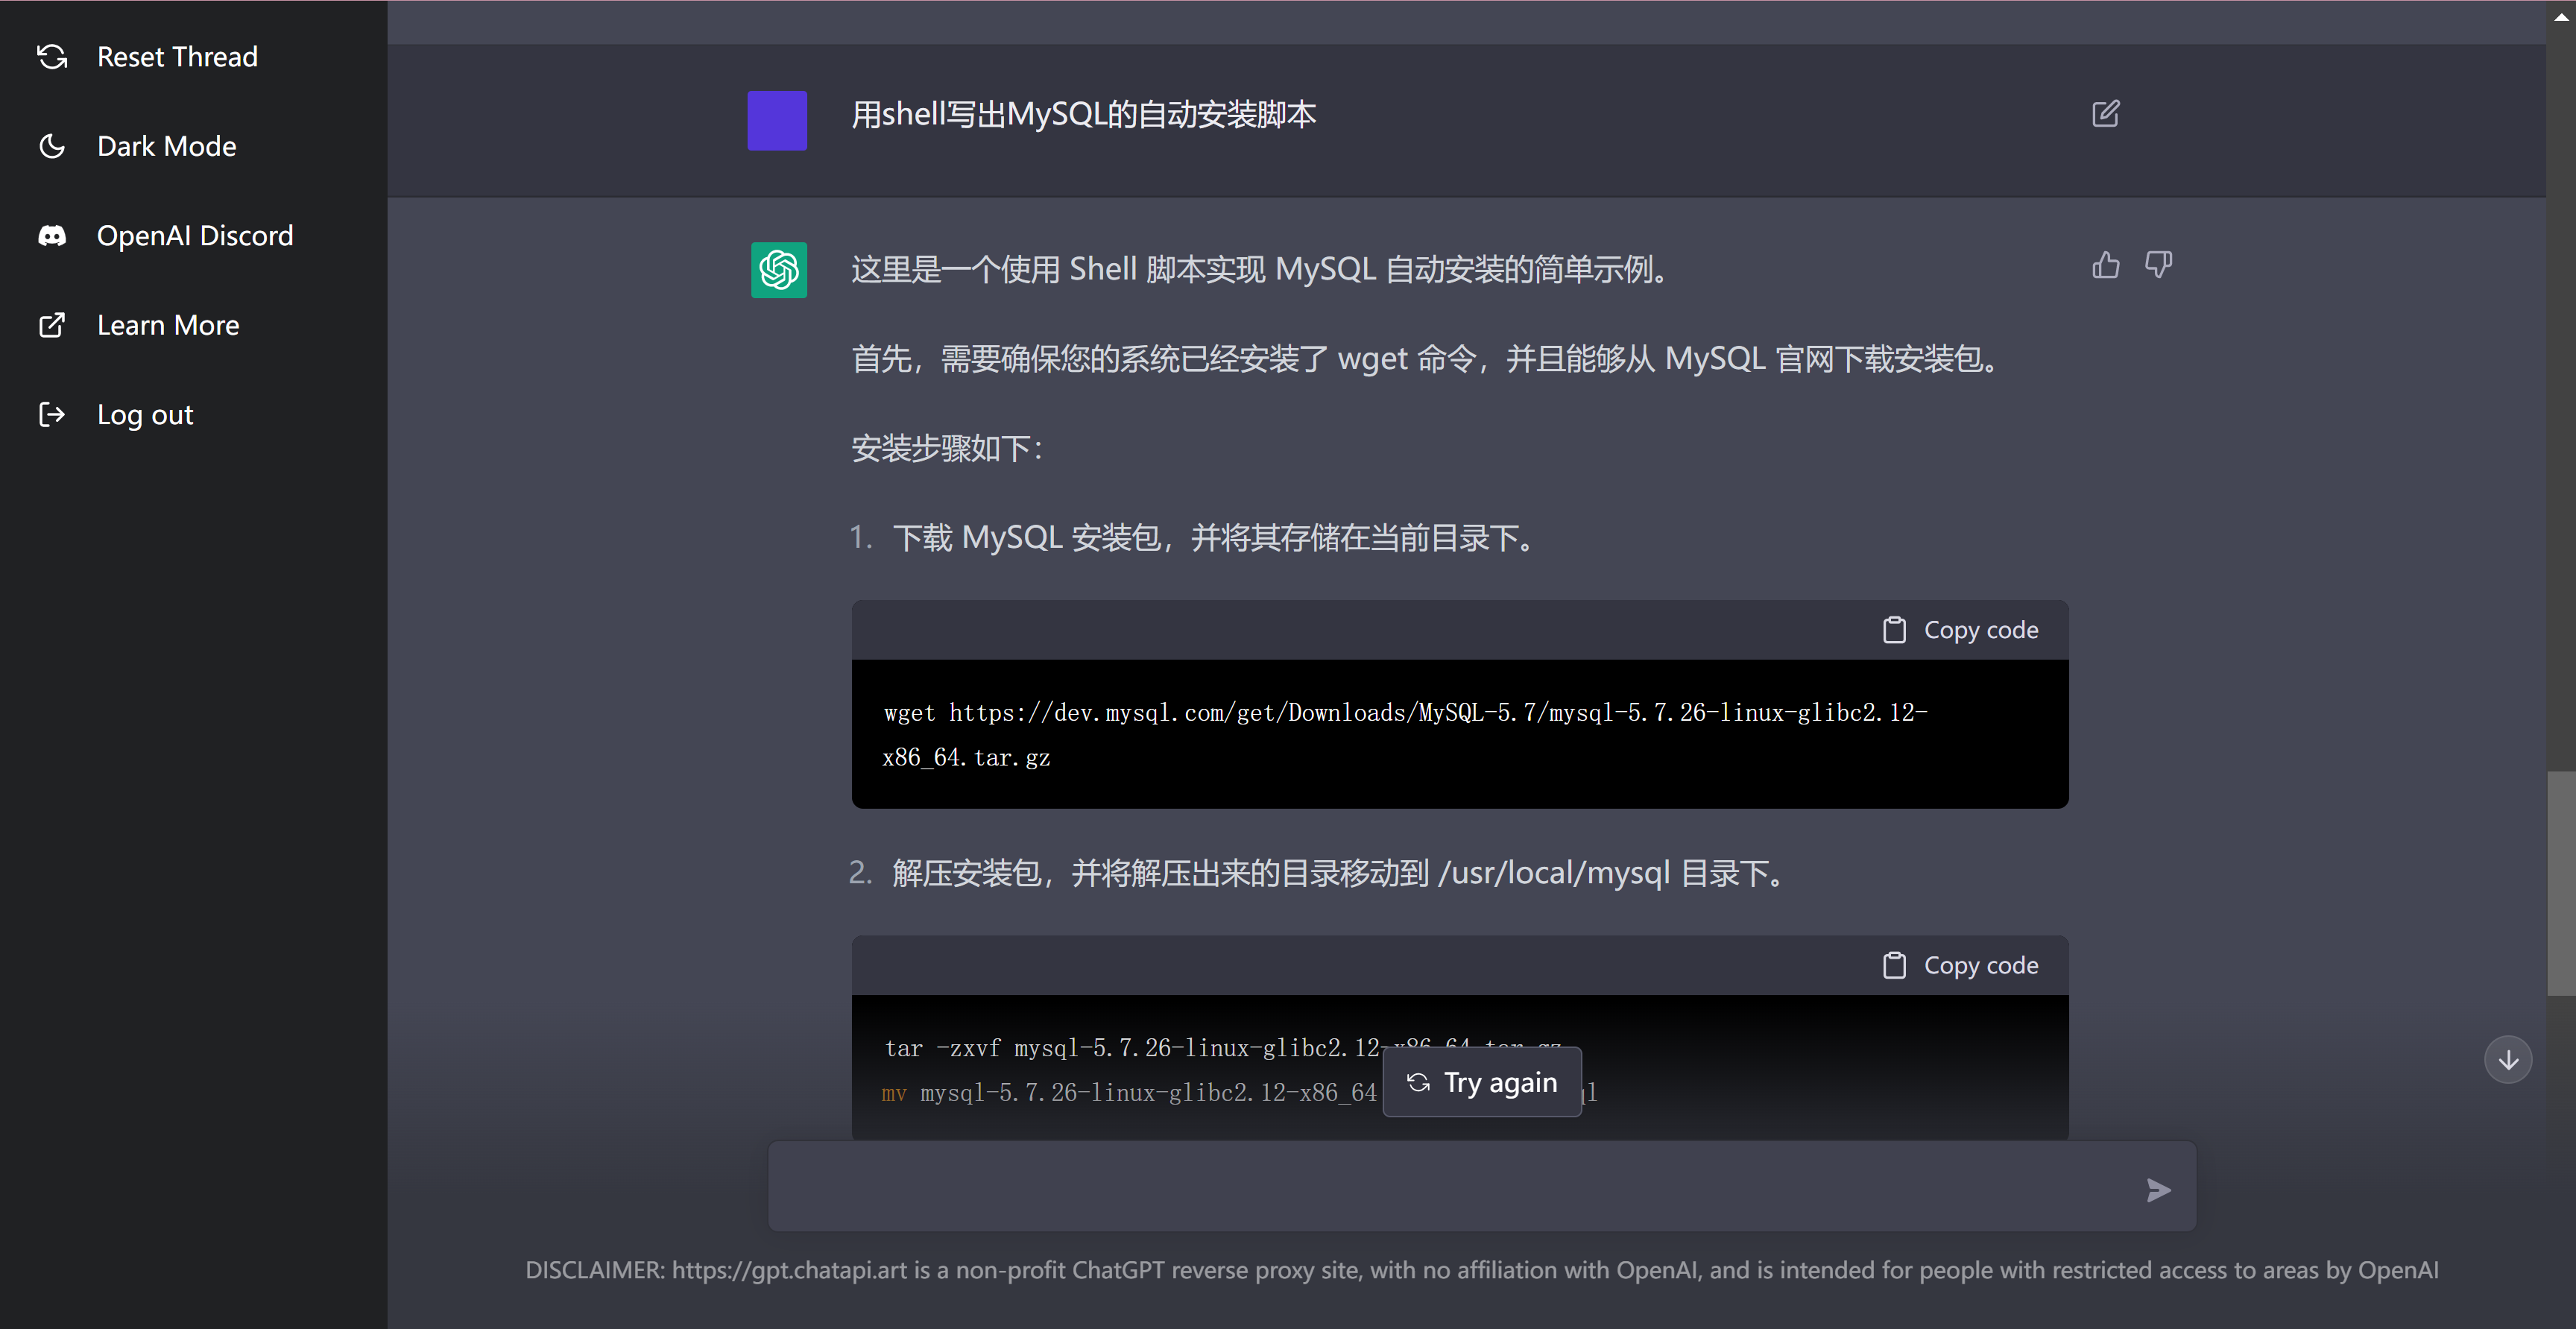
Task: Toggle Dark Mode label in sidebar
Action: tap(166, 146)
